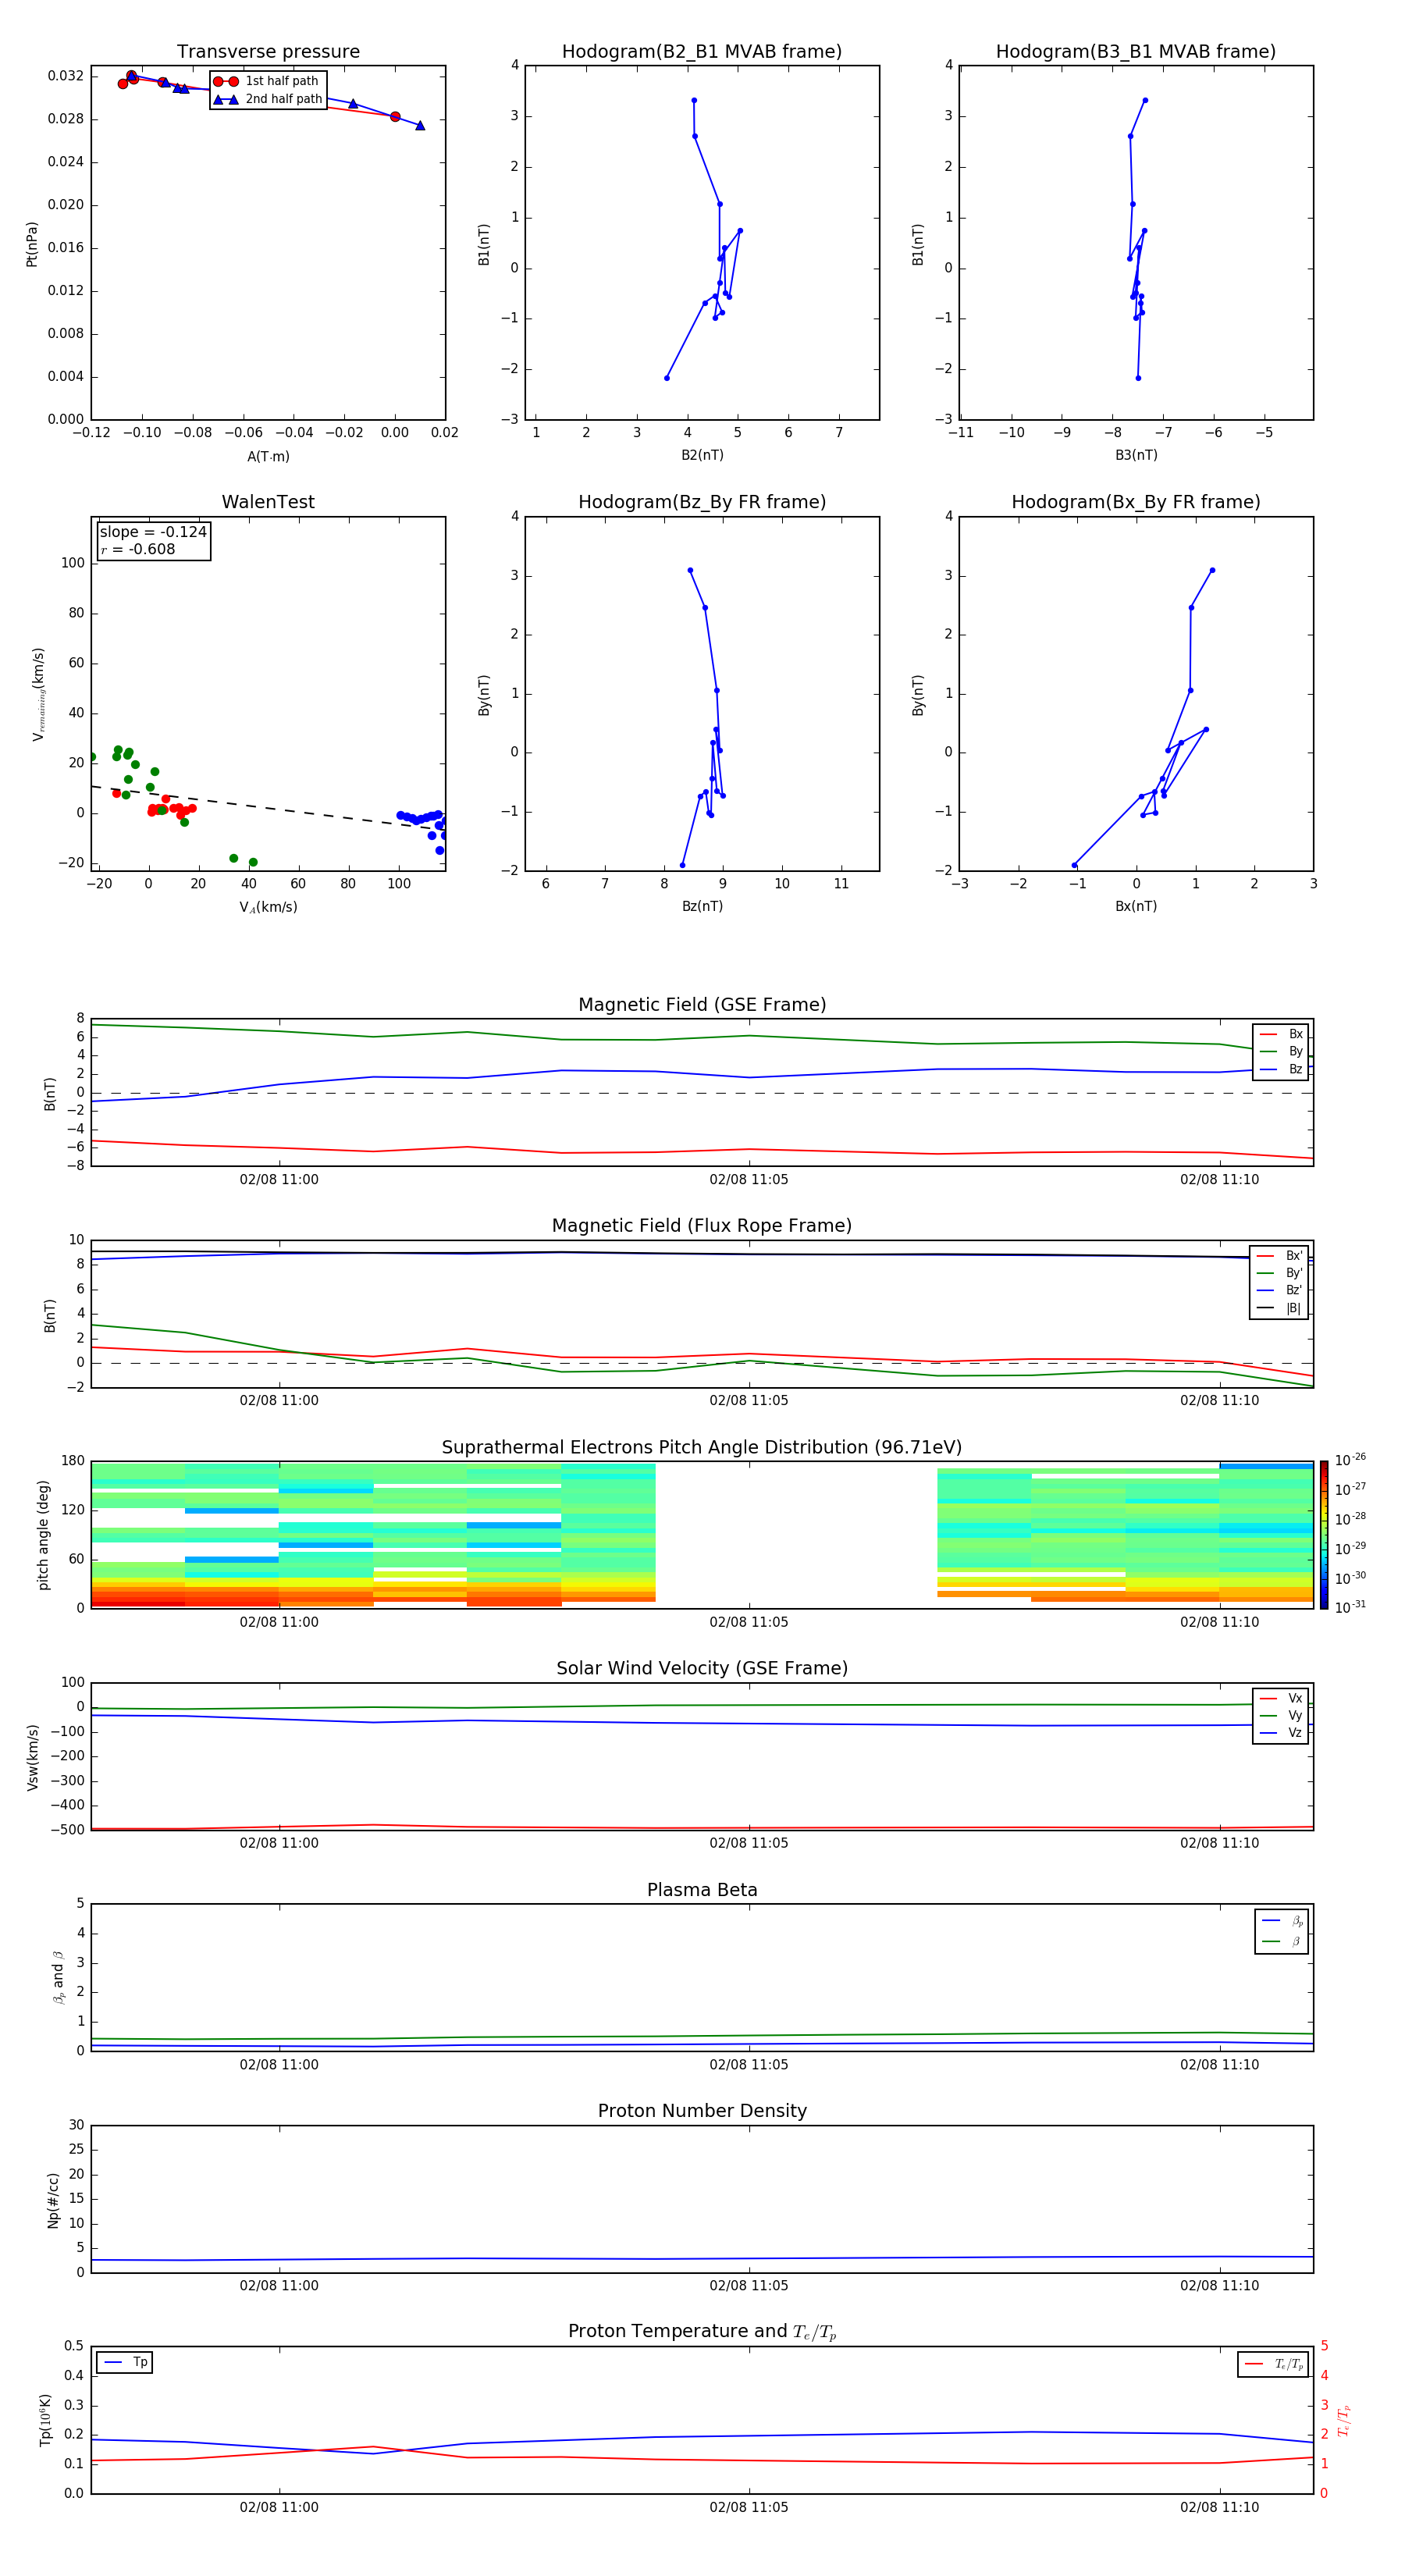Click the "Hodogram(Bz_By FR frame)" title

point(701,502)
